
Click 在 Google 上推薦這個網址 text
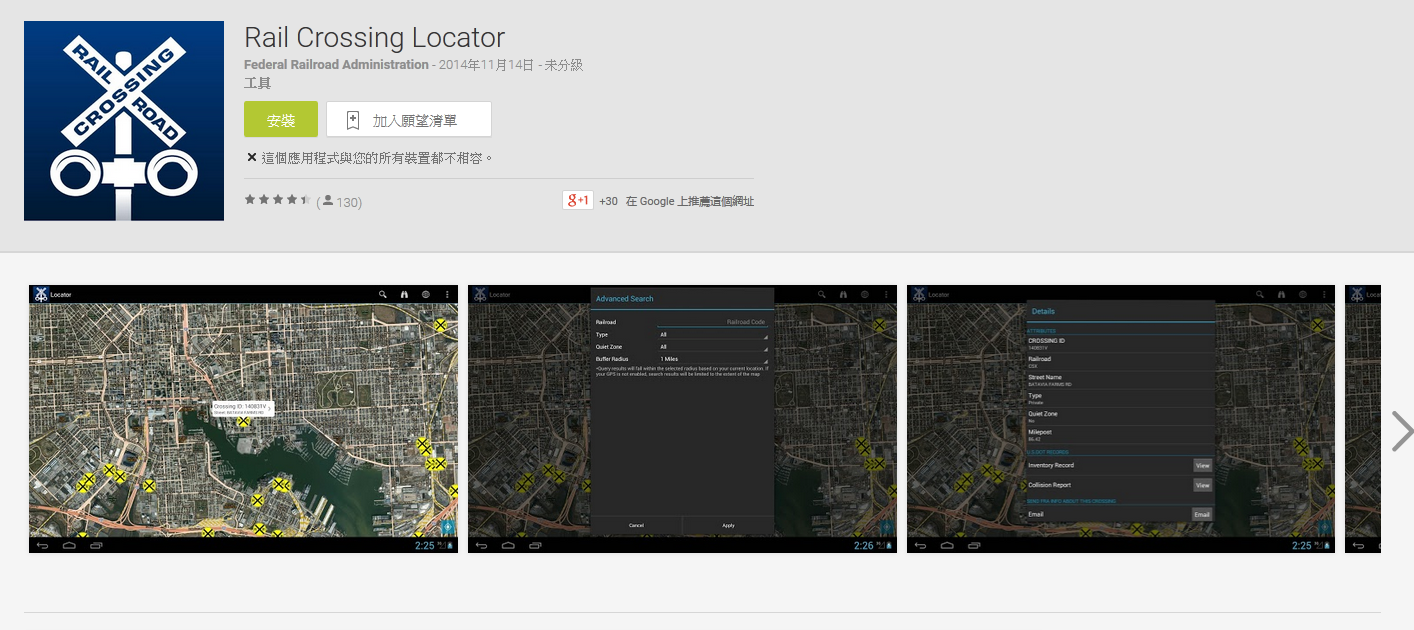[690, 201]
